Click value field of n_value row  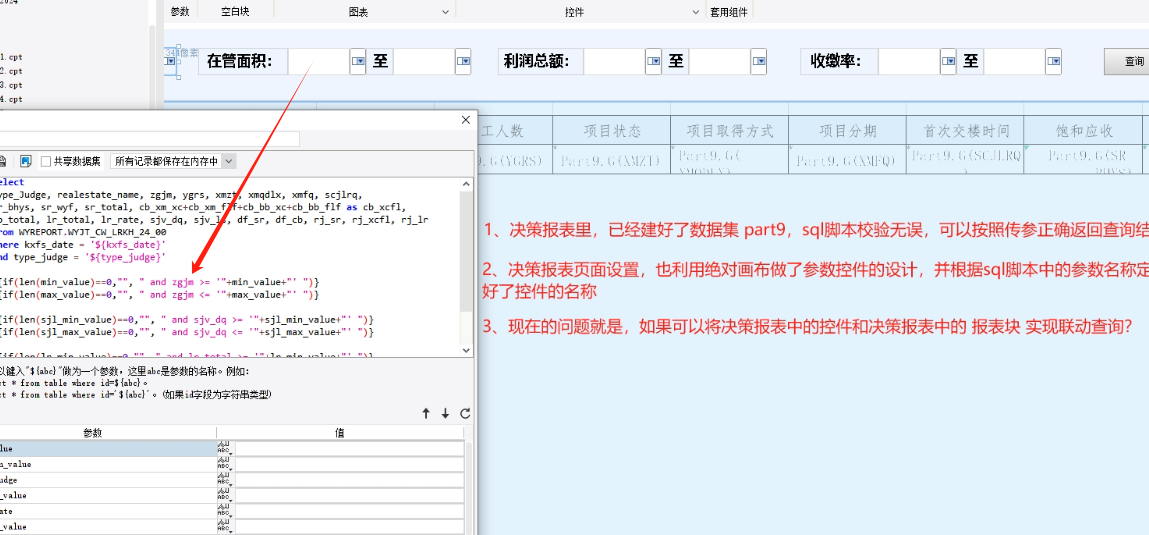coord(349,465)
